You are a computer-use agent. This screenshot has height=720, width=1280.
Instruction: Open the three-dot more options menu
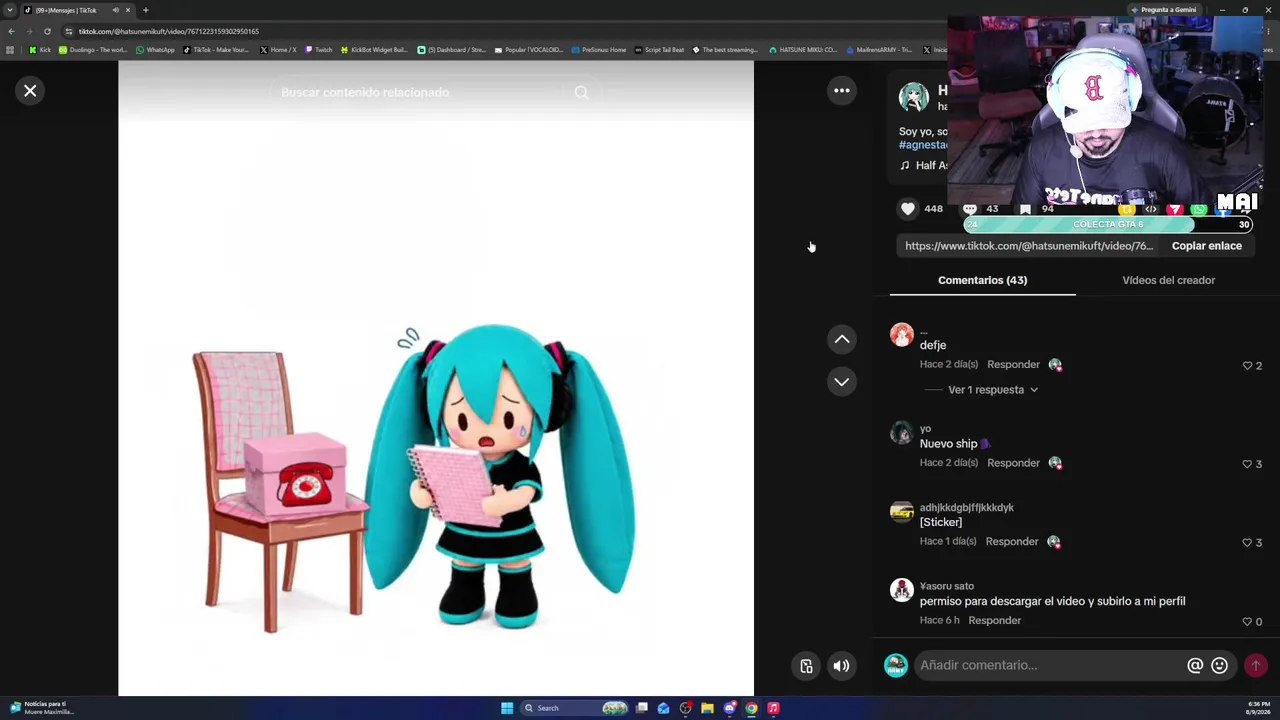(842, 91)
